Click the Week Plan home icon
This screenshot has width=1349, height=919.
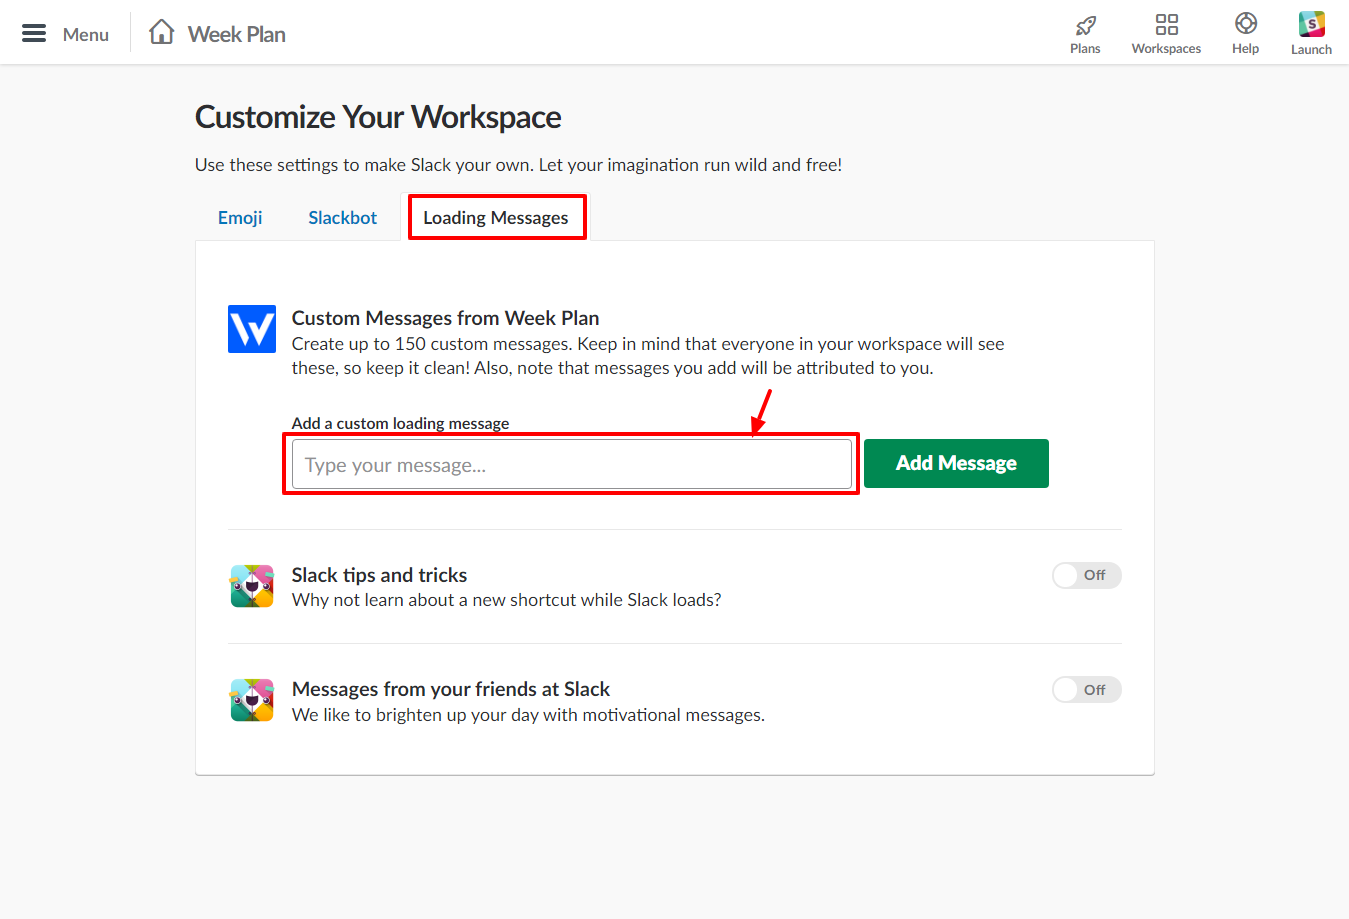[x=160, y=31]
